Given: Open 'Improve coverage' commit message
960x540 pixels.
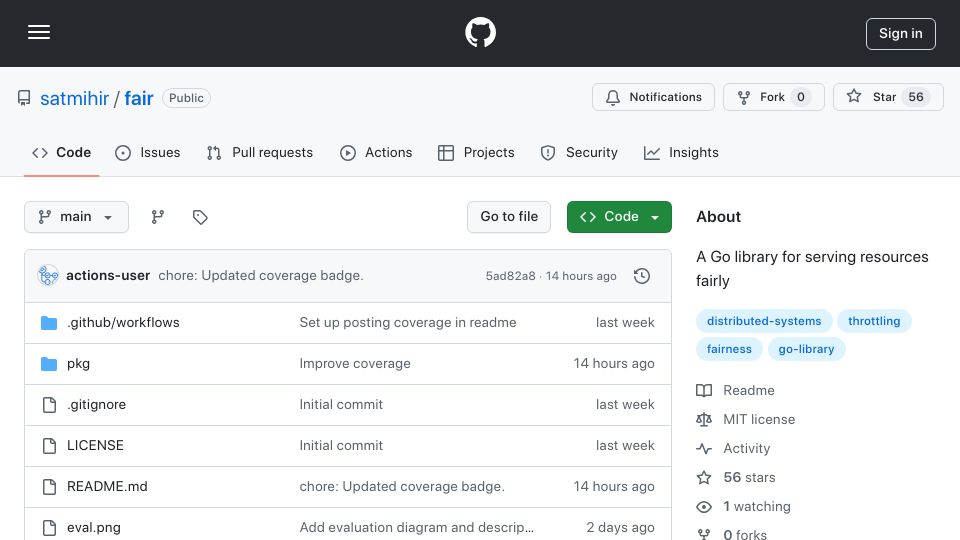Looking at the screenshot, I should pyautogui.click(x=354, y=364).
